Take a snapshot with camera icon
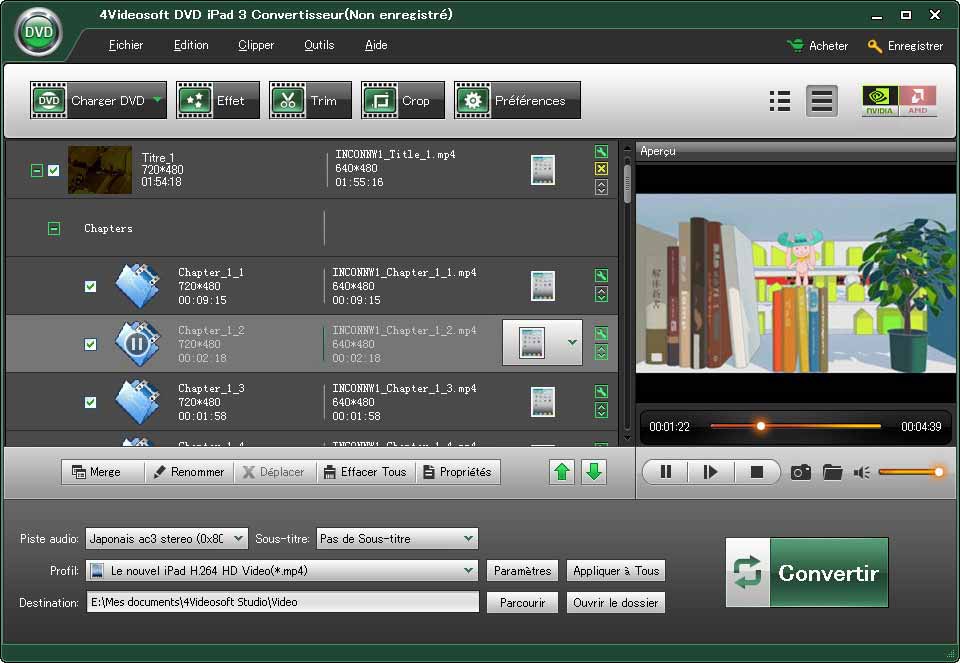 click(x=800, y=472)
